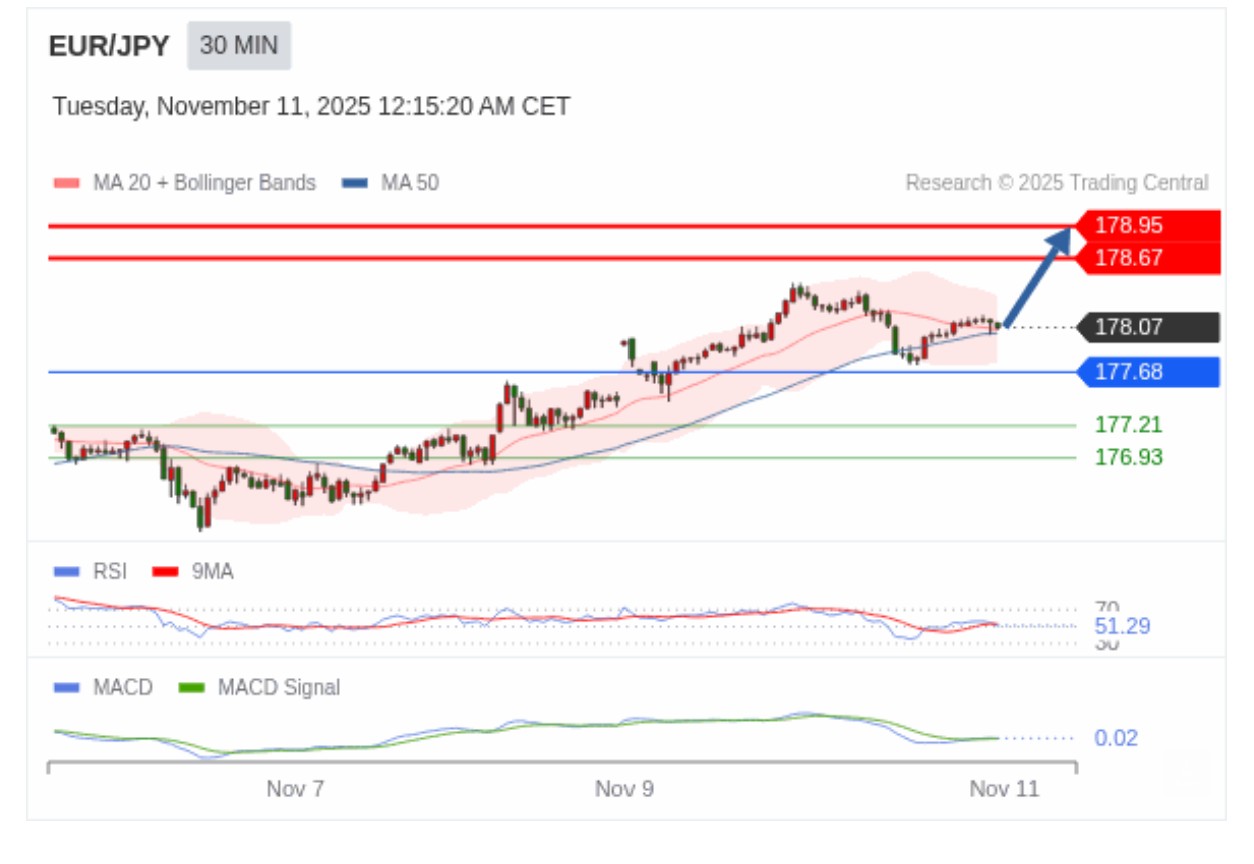Click the Nov 11 date axis label

coord(1004,789)
